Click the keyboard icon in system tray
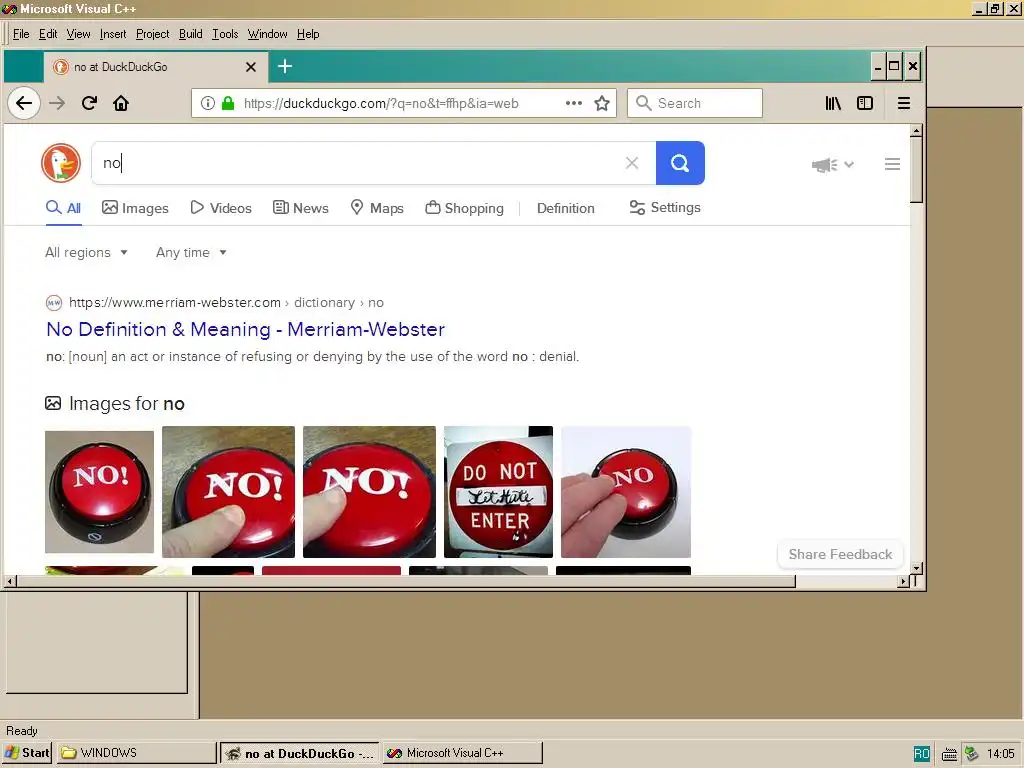This screenshot has height=768, width=1024. (x=950, y=754)
